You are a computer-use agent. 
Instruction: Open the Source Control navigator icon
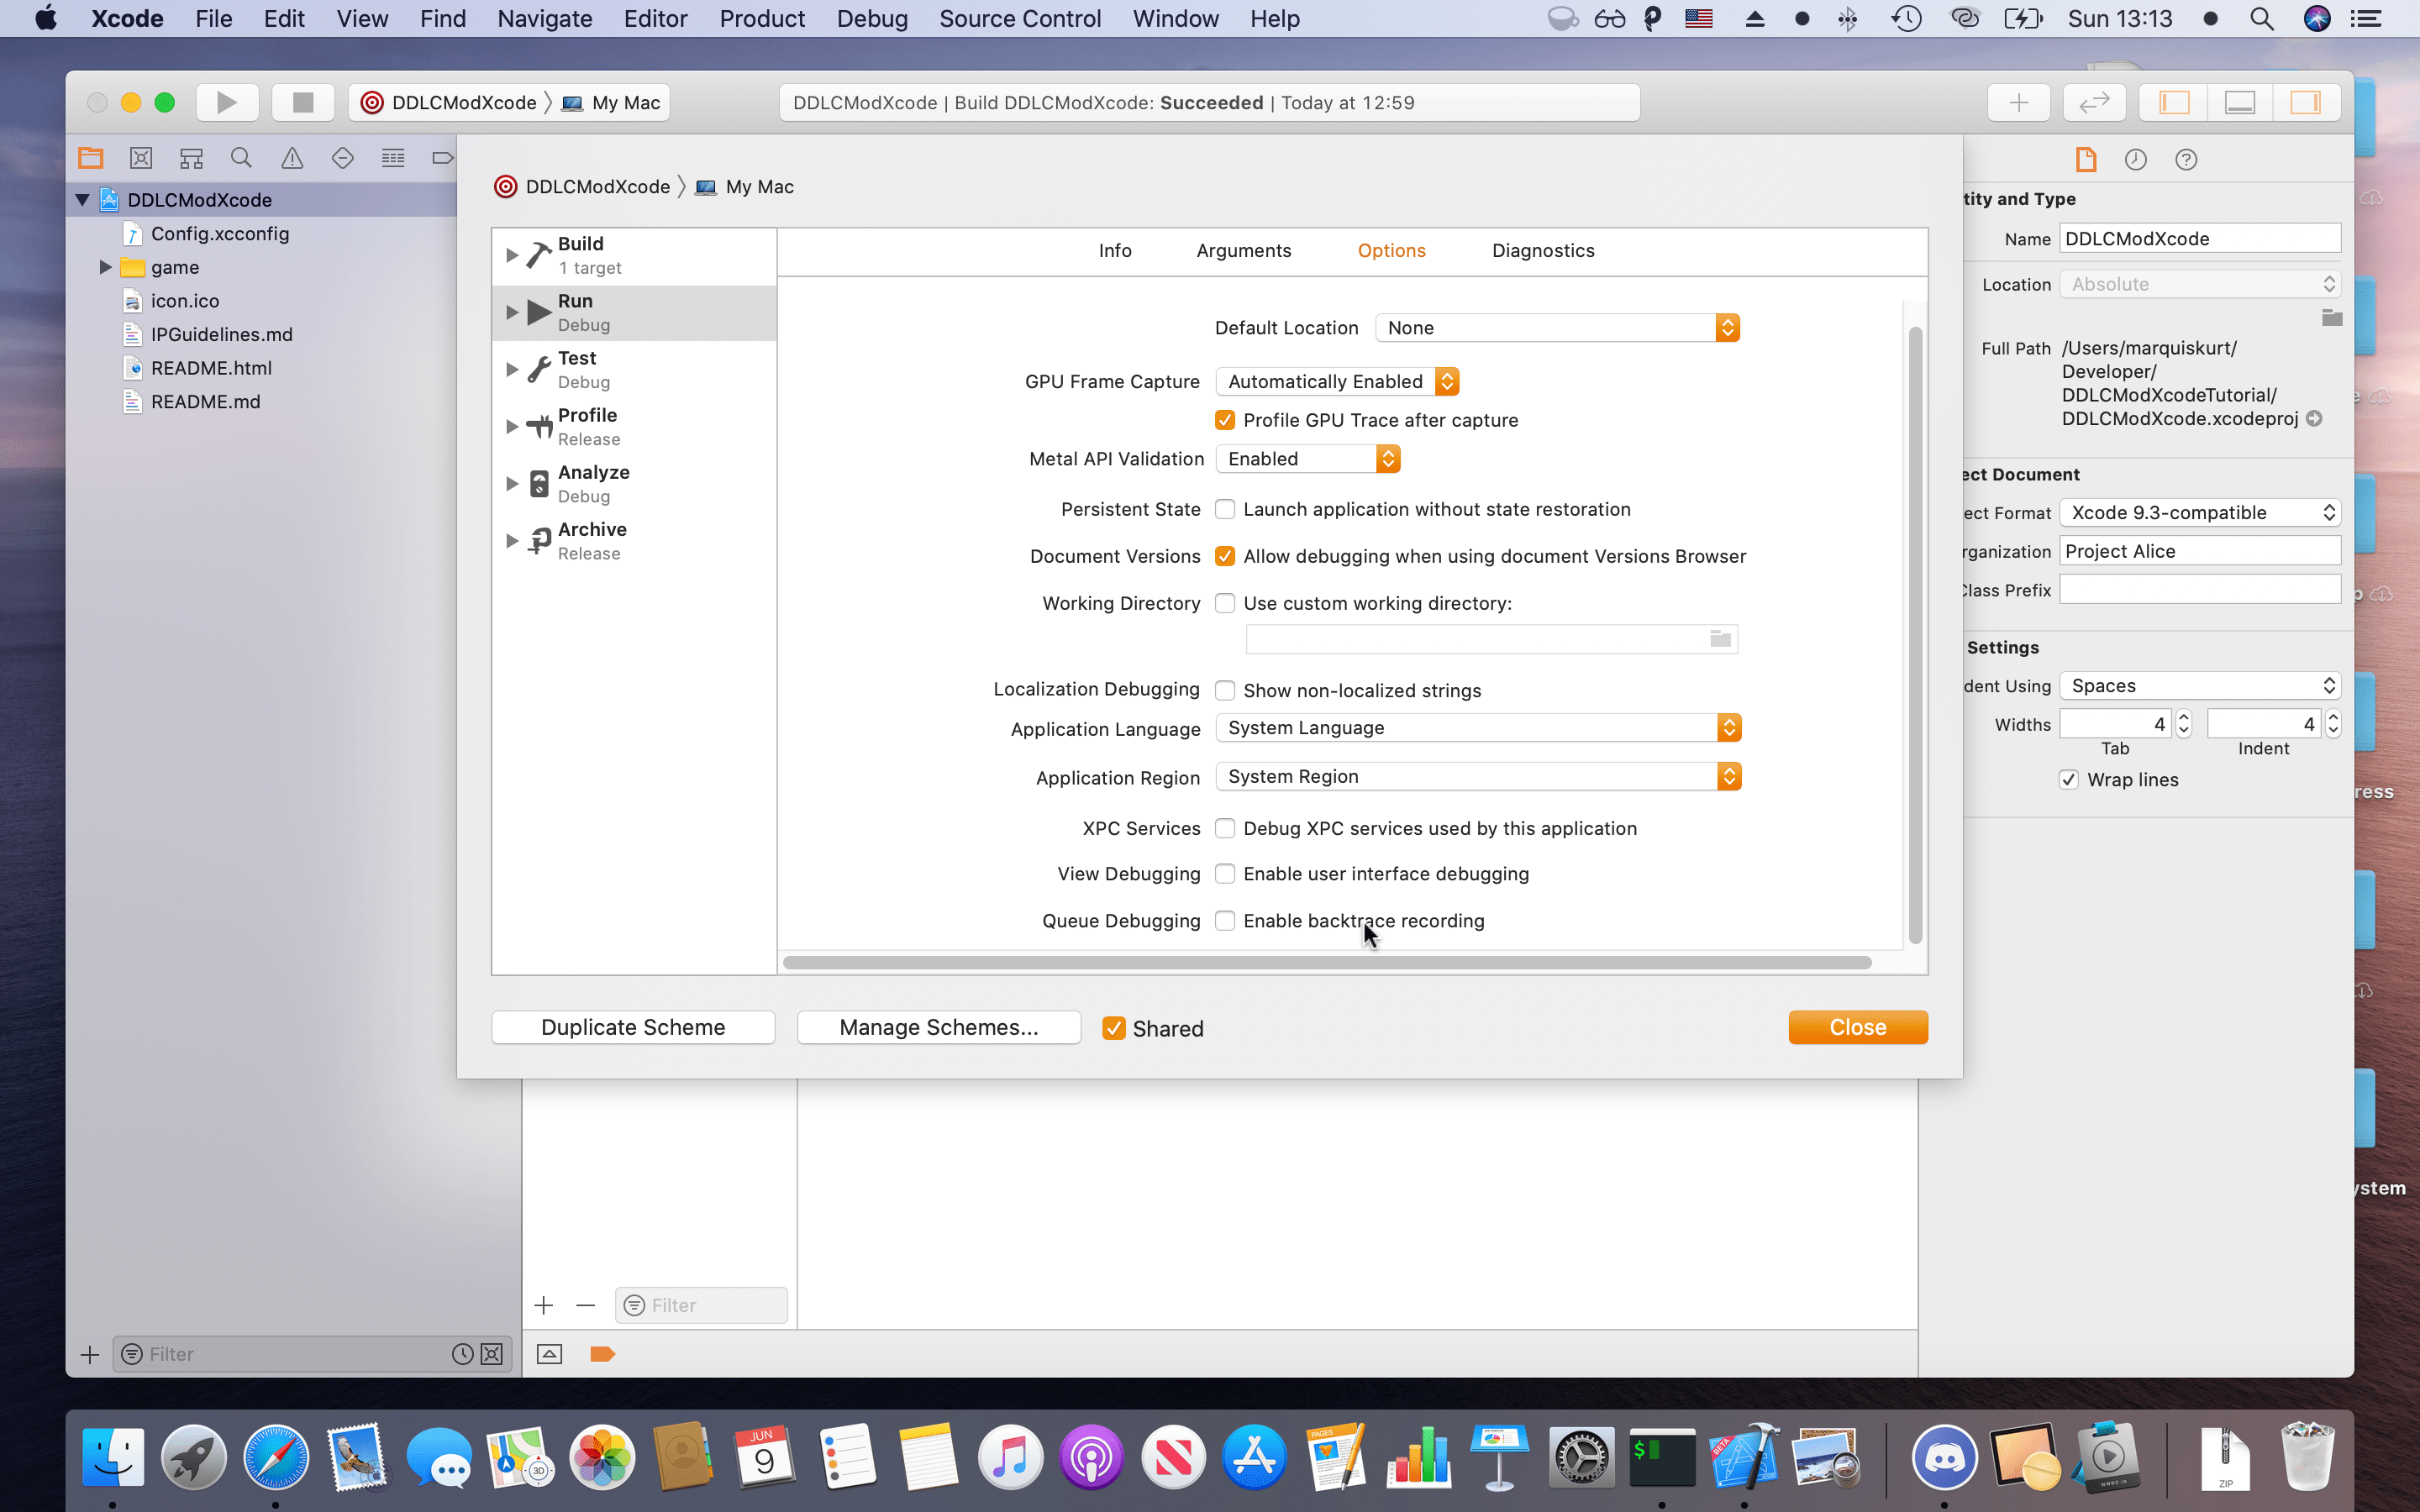tap(141, 158)
